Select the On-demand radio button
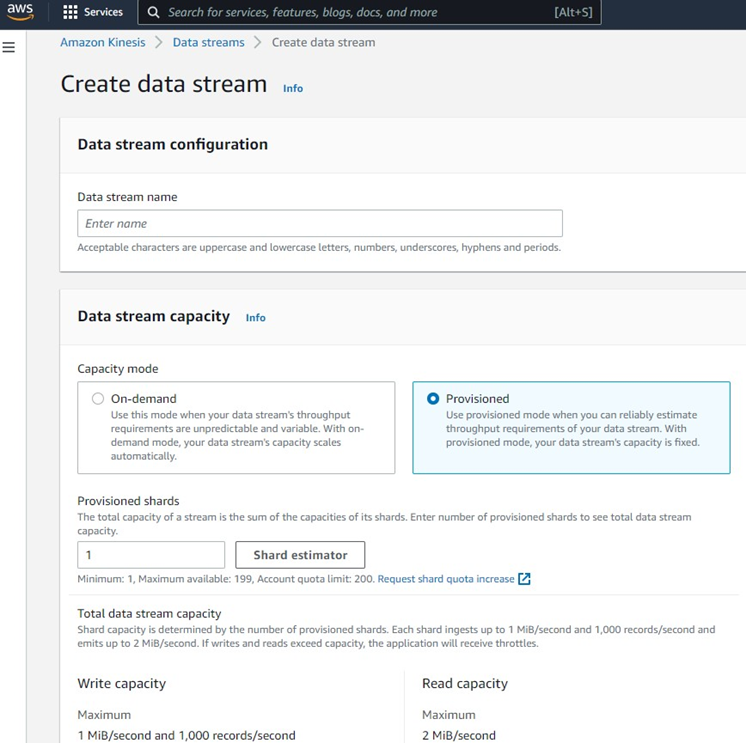The image size is (746, 743). pyautogui.click(x=98, y=398)
